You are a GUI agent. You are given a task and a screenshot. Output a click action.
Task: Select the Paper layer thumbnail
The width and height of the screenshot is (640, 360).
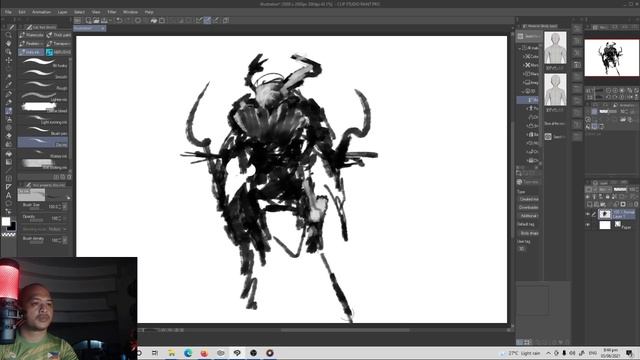[x=605, y=225]
